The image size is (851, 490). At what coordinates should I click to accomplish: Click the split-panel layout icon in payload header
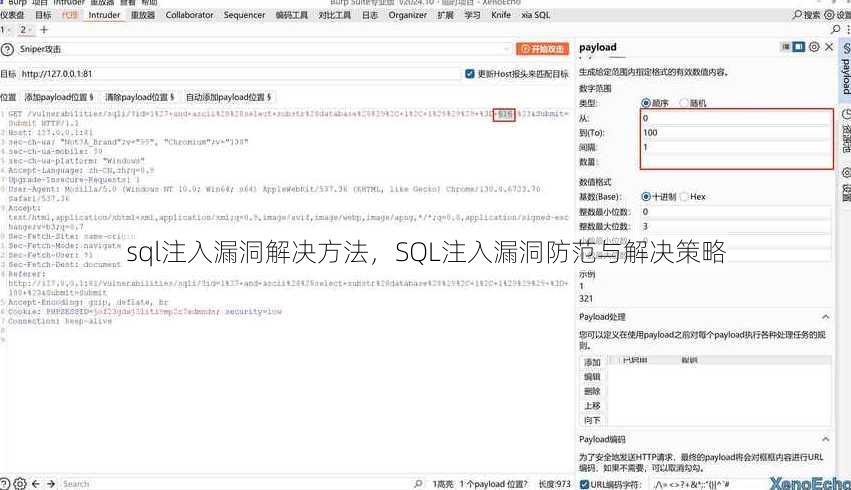[x=798, y=47]
